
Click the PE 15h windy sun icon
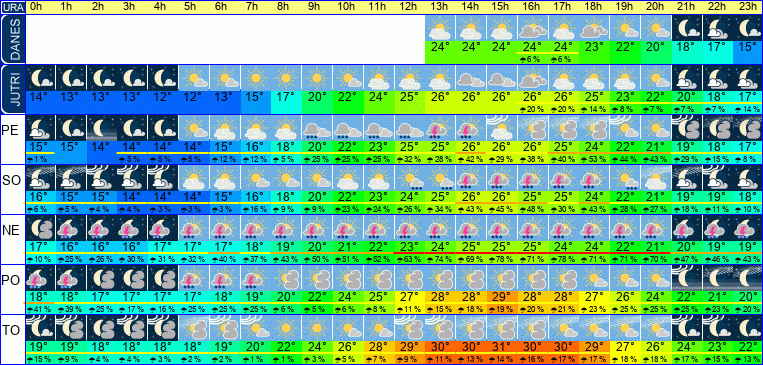click(x=502, y=128)
